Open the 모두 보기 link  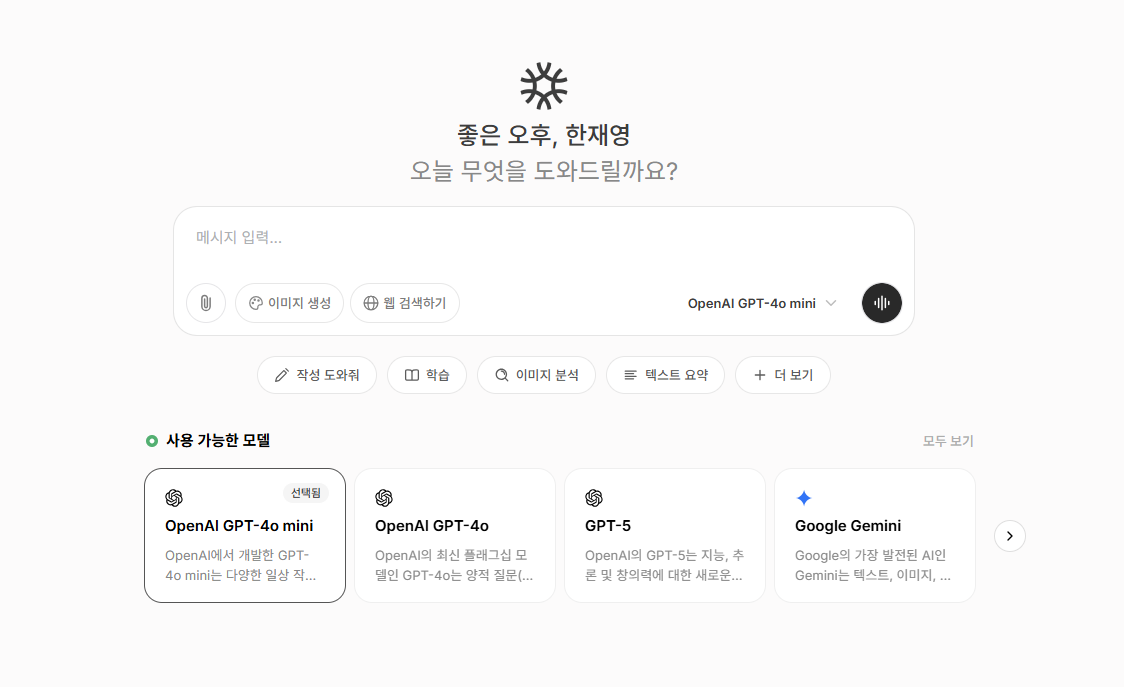pos(948,441)
